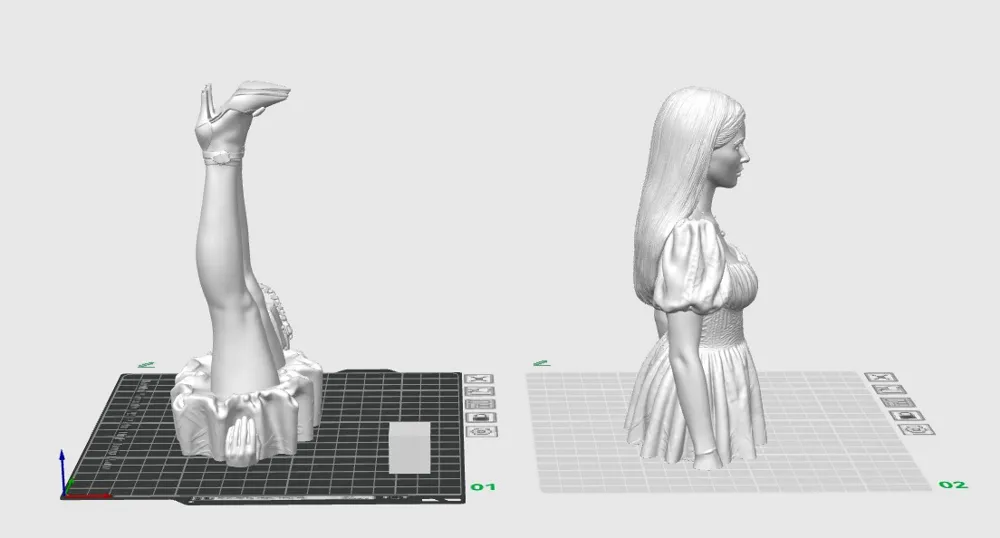Click the green 02 plate number
This screenshot has height=538, width=1000.
953,484
